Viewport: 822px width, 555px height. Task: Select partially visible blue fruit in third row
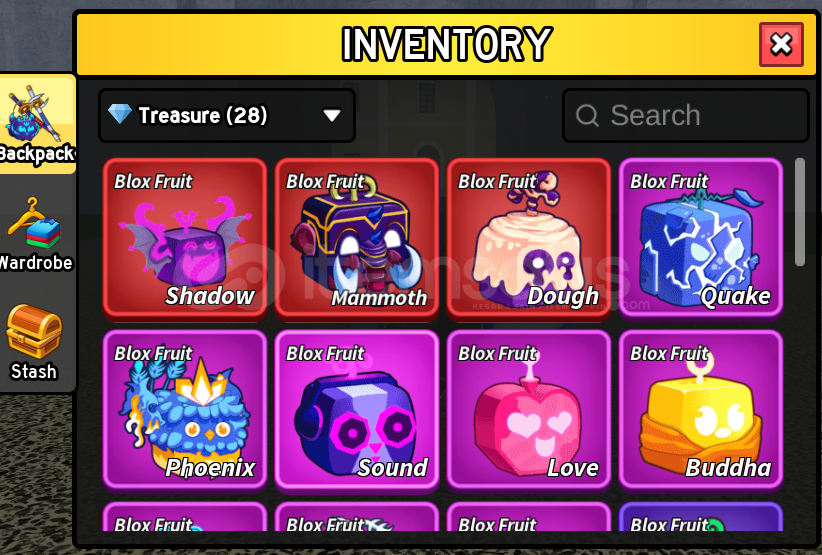700,517
